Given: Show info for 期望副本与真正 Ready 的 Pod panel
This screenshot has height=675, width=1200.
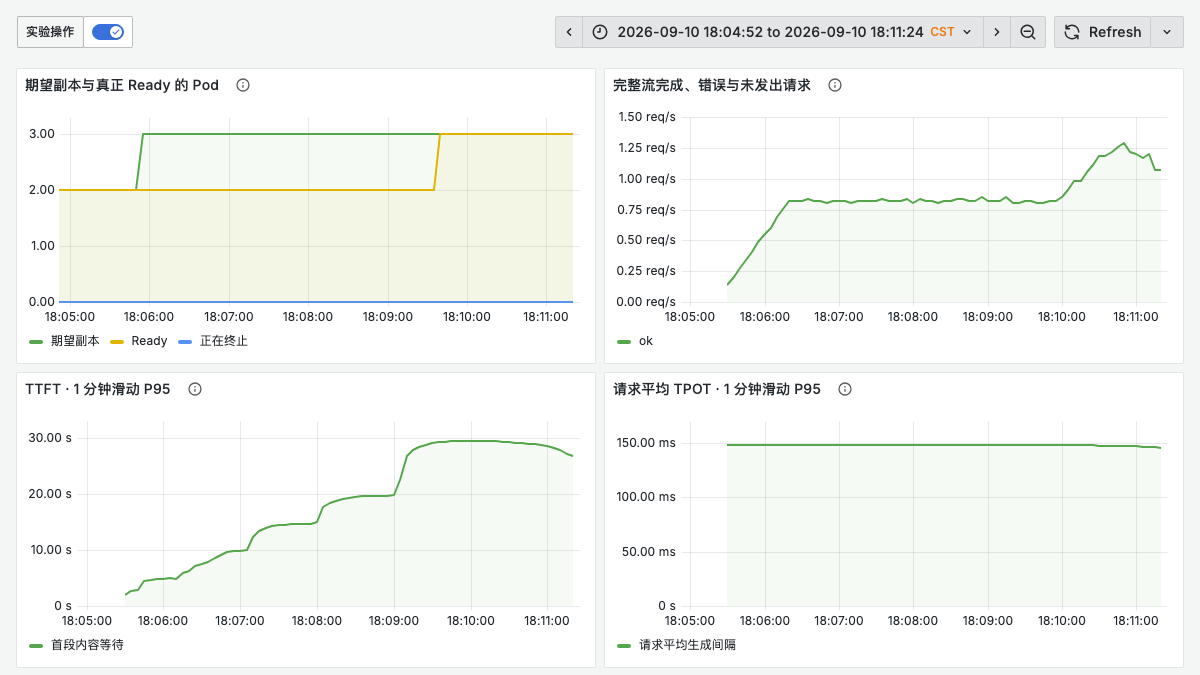Looking at the screenshot, I should click(243, 85).
